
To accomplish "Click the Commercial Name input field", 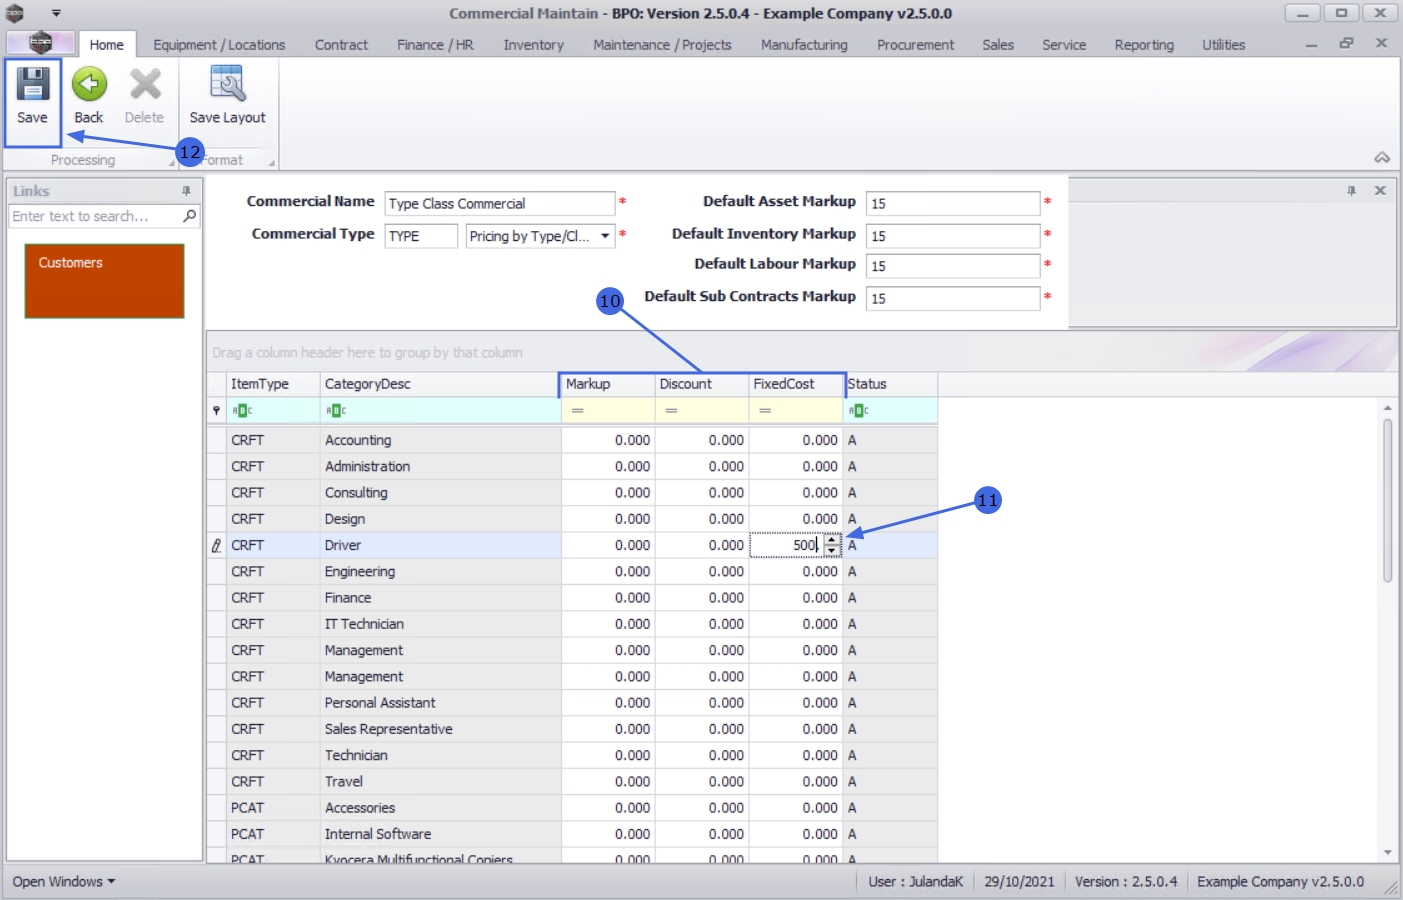I will point(499,203).
